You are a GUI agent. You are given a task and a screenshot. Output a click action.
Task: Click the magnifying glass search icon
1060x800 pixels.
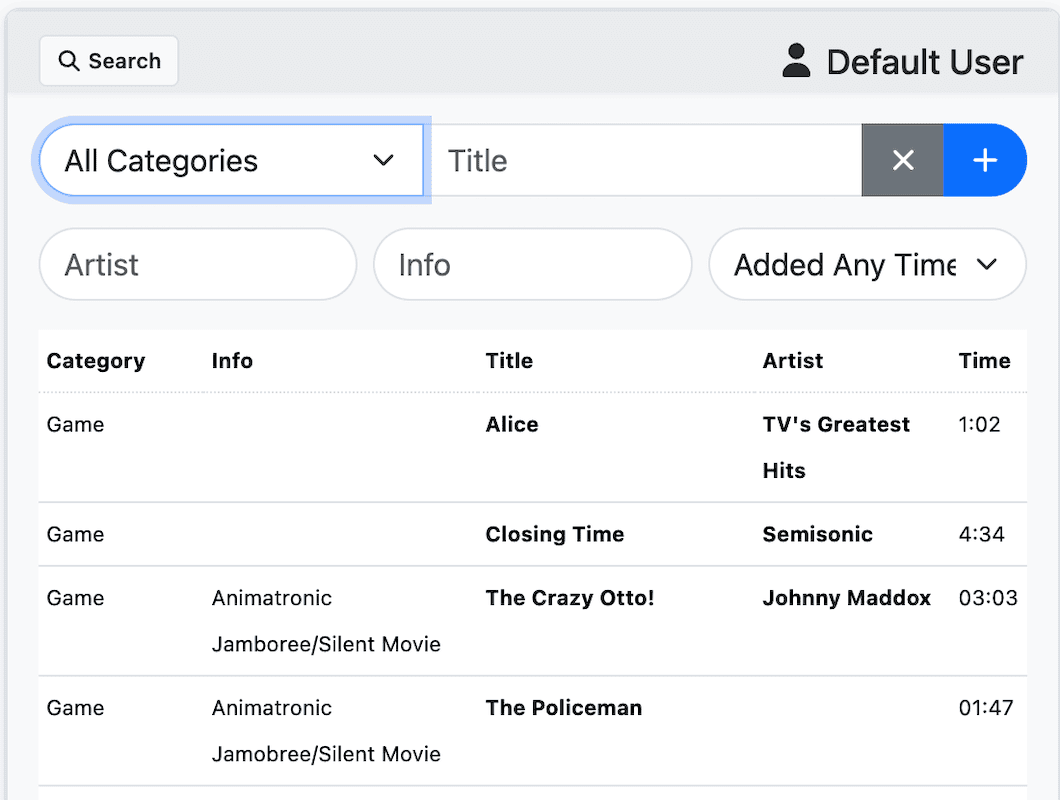69,61
